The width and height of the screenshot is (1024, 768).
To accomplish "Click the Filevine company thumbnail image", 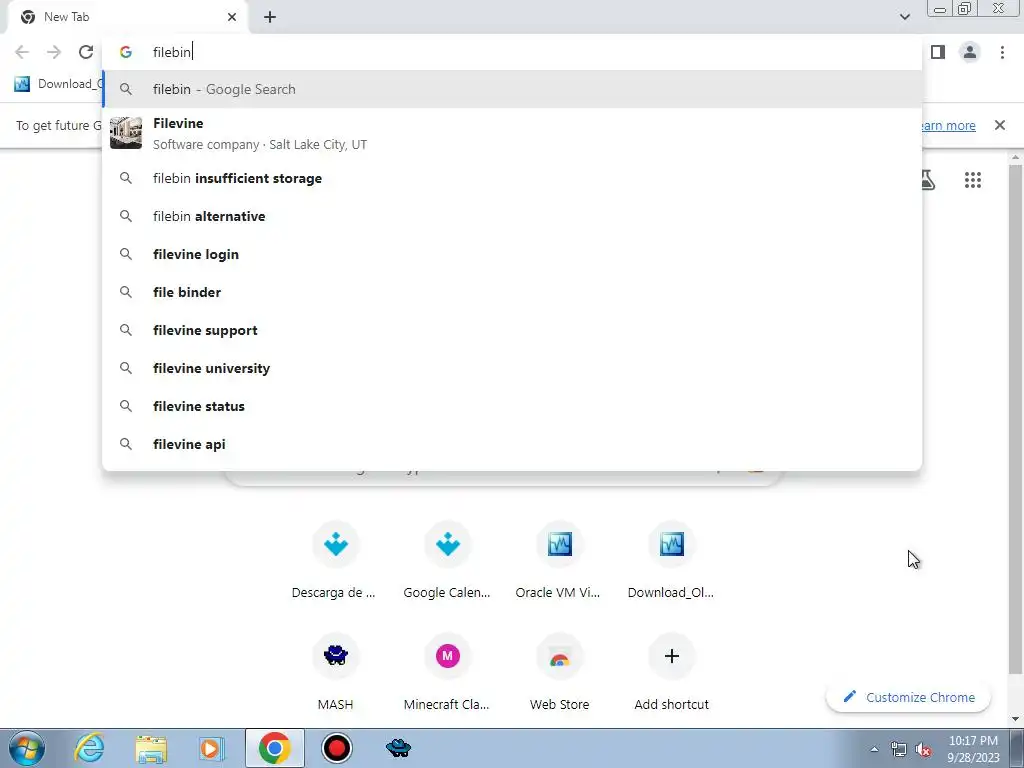I will point(126,133).
